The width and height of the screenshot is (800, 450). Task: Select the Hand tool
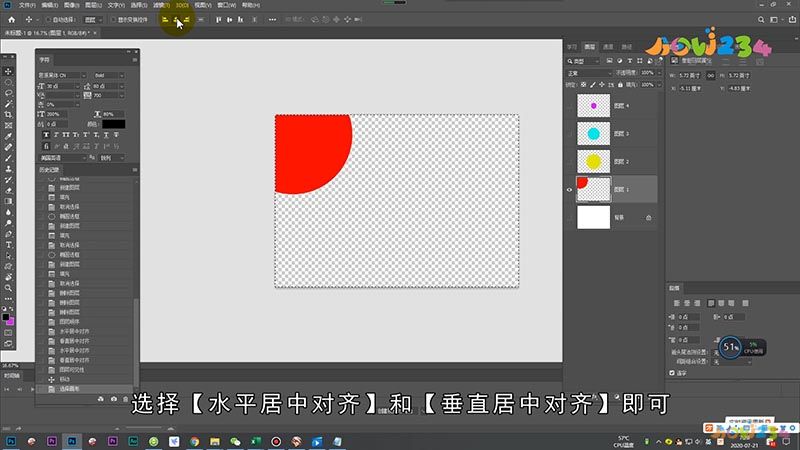pyautogui.click(x=8, y=277)
